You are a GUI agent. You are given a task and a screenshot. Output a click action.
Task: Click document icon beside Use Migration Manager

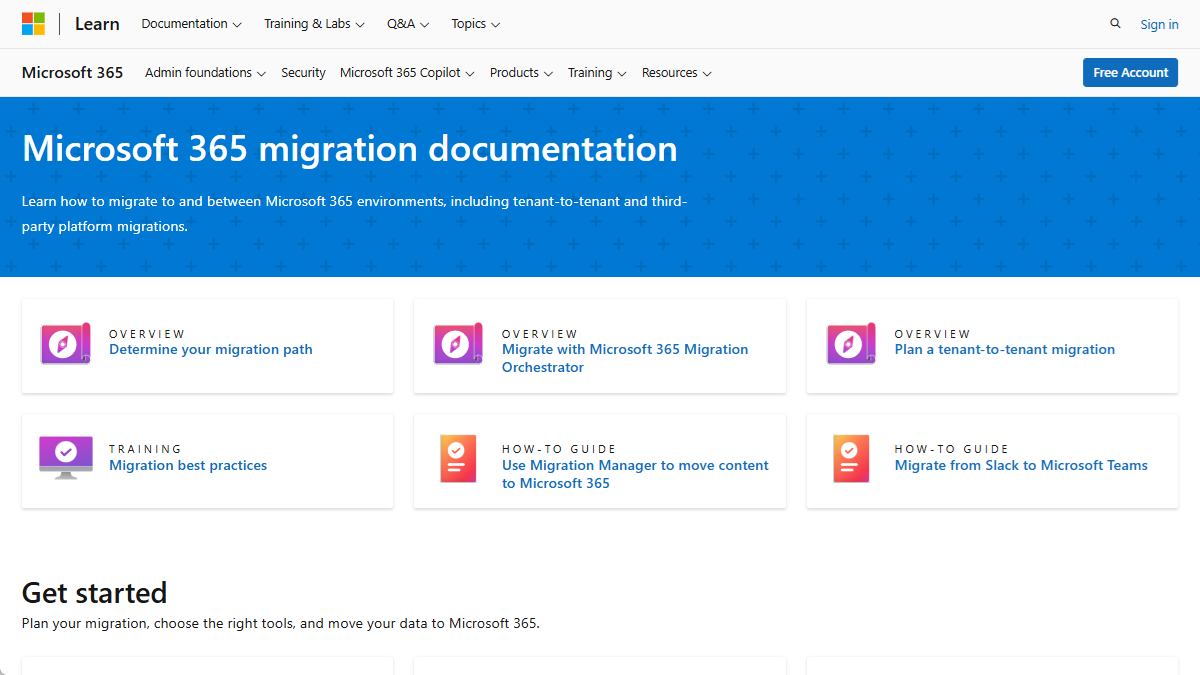459,459
